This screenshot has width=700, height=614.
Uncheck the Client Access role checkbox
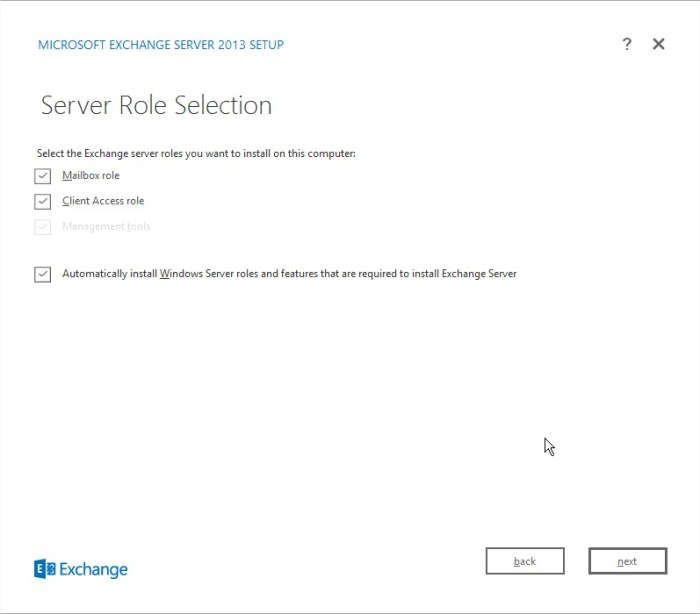[x=42, y=201]
